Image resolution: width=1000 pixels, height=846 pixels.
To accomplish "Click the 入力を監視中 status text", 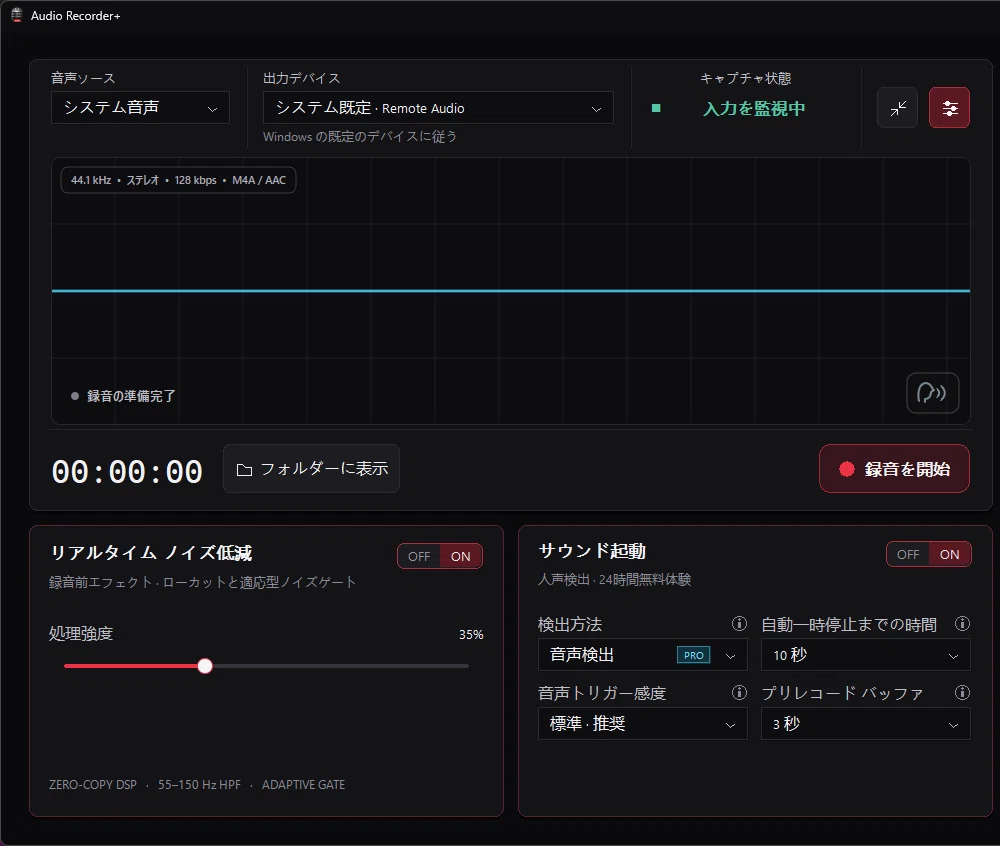I will click(754, 108).
